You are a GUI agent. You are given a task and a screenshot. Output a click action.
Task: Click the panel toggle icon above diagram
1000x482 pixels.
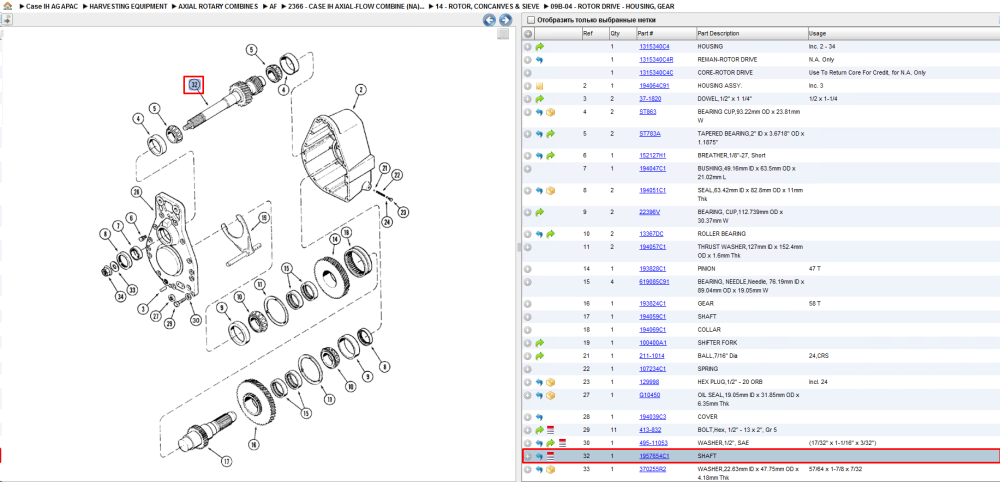[x=6, y=20]
